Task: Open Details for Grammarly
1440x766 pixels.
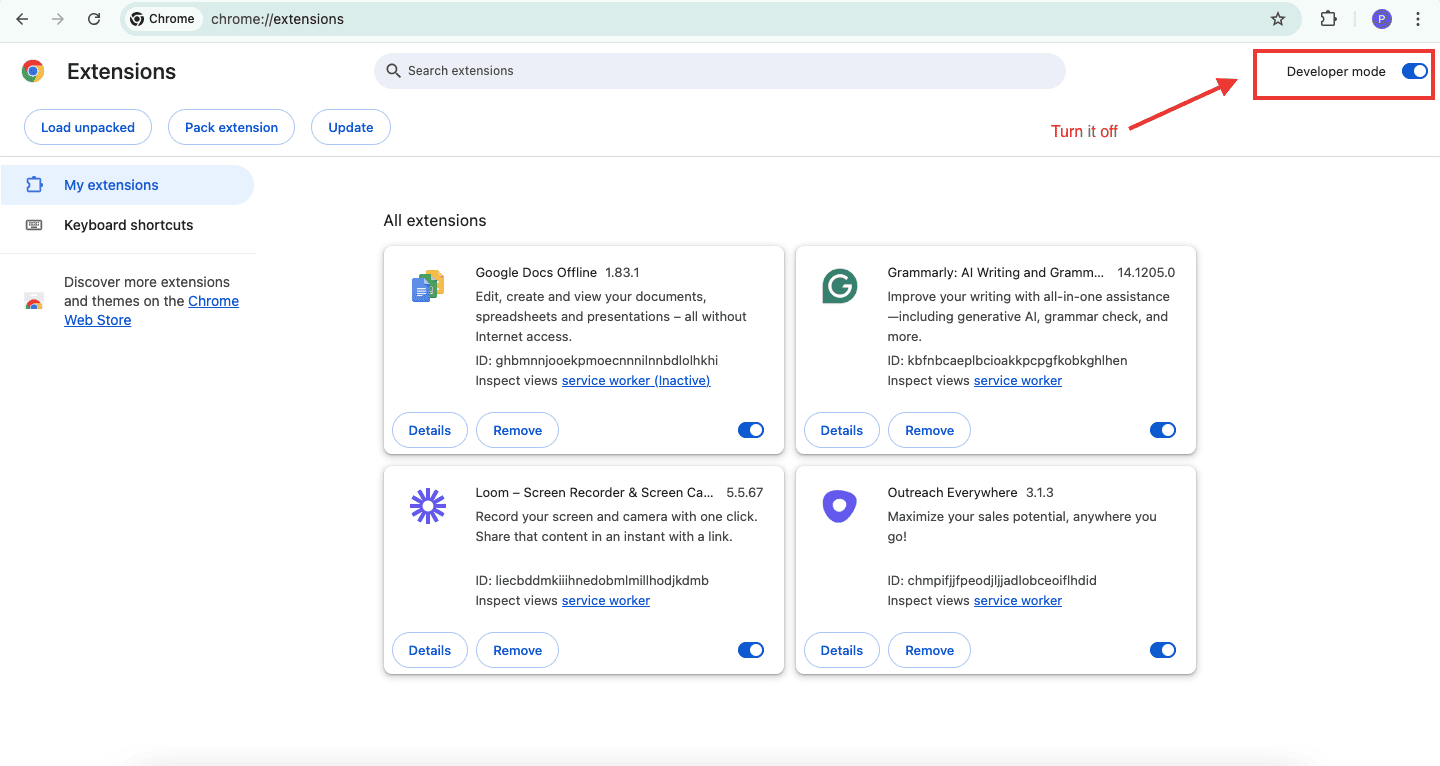Action: 842,430
